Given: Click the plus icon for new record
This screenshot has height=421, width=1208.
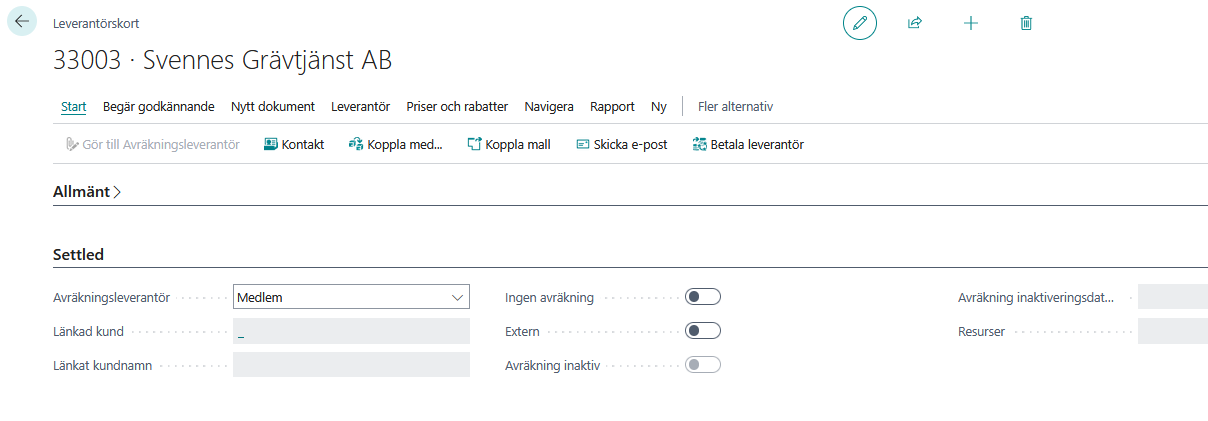Looking at the screenshot, I should (970, 22).
